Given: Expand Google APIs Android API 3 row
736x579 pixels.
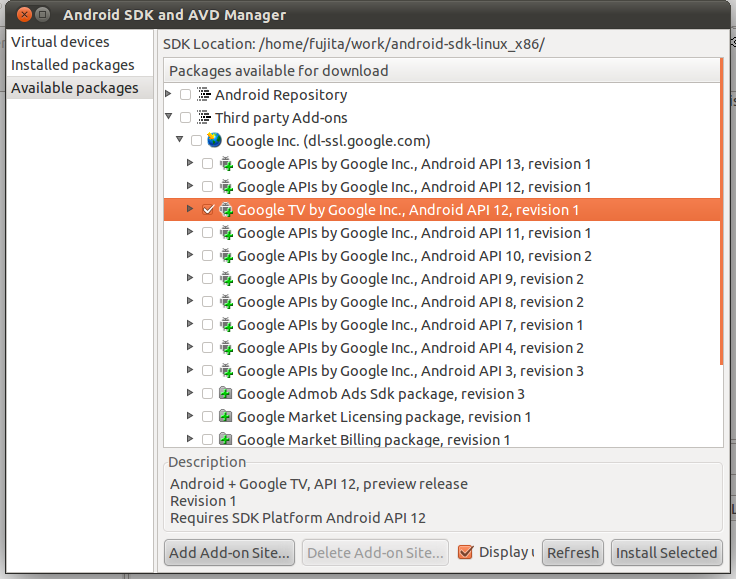Looking at the screenshot, I should (190, 370).
